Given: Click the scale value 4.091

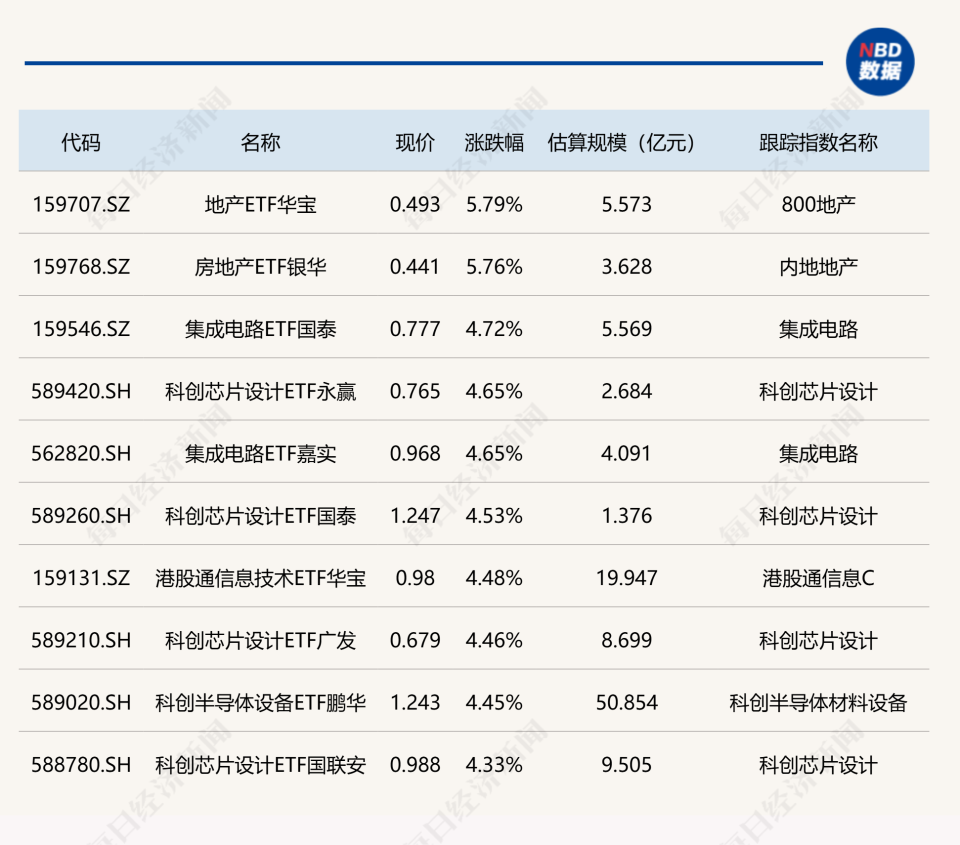Looking at the screenshot, I should click(626, 454).
